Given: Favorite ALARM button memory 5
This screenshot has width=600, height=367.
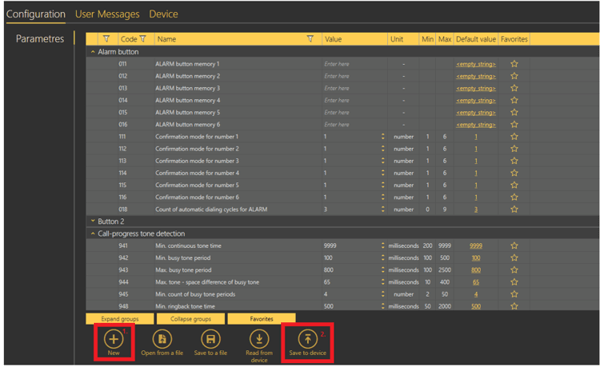Looking at the screenshot, I should 514,112.
